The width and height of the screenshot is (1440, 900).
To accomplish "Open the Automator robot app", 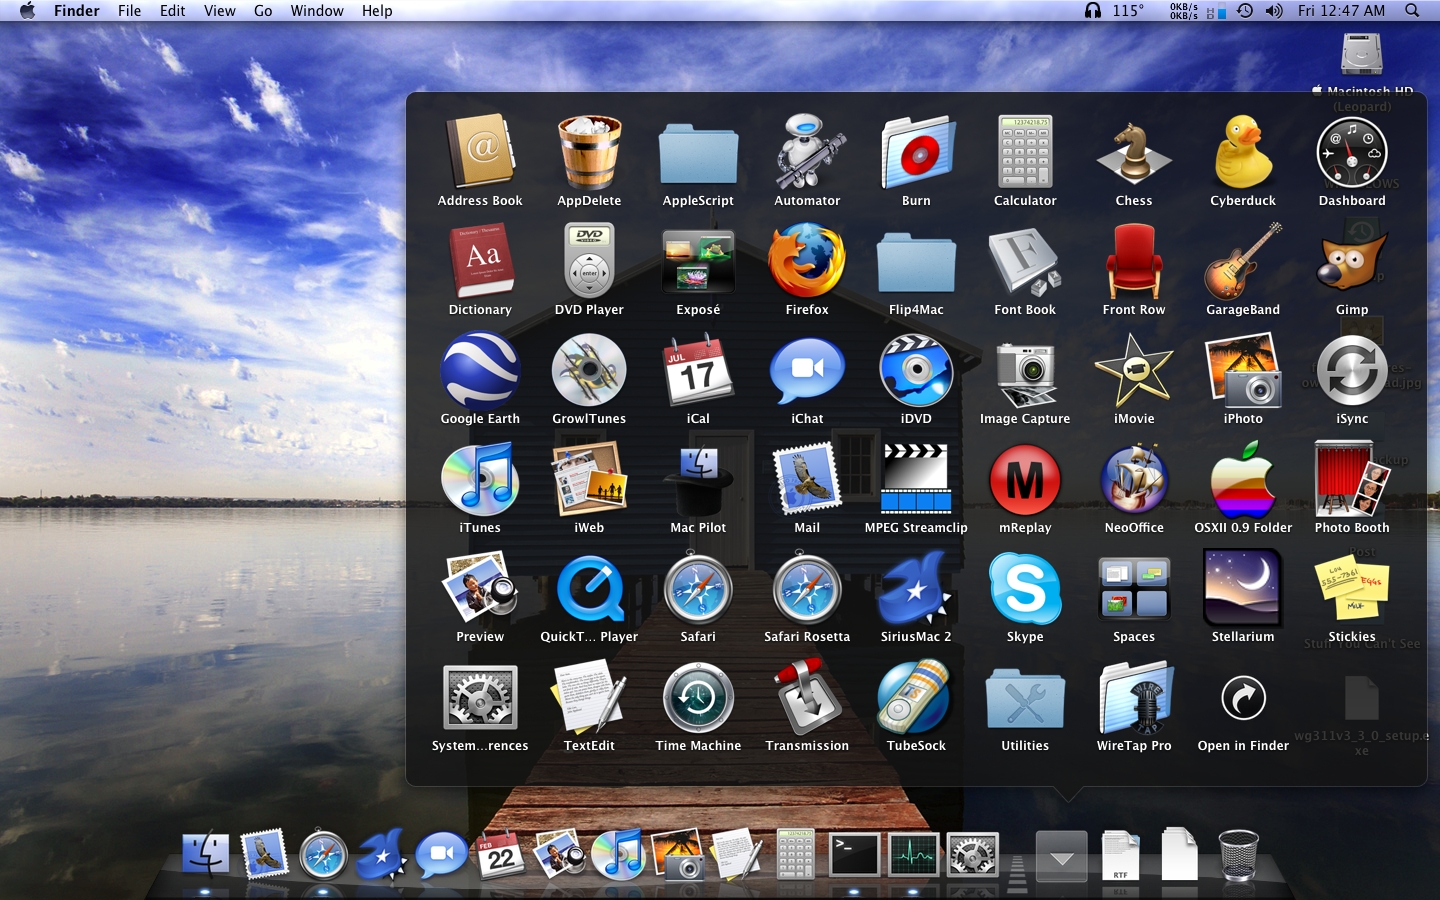I will 807,153.
